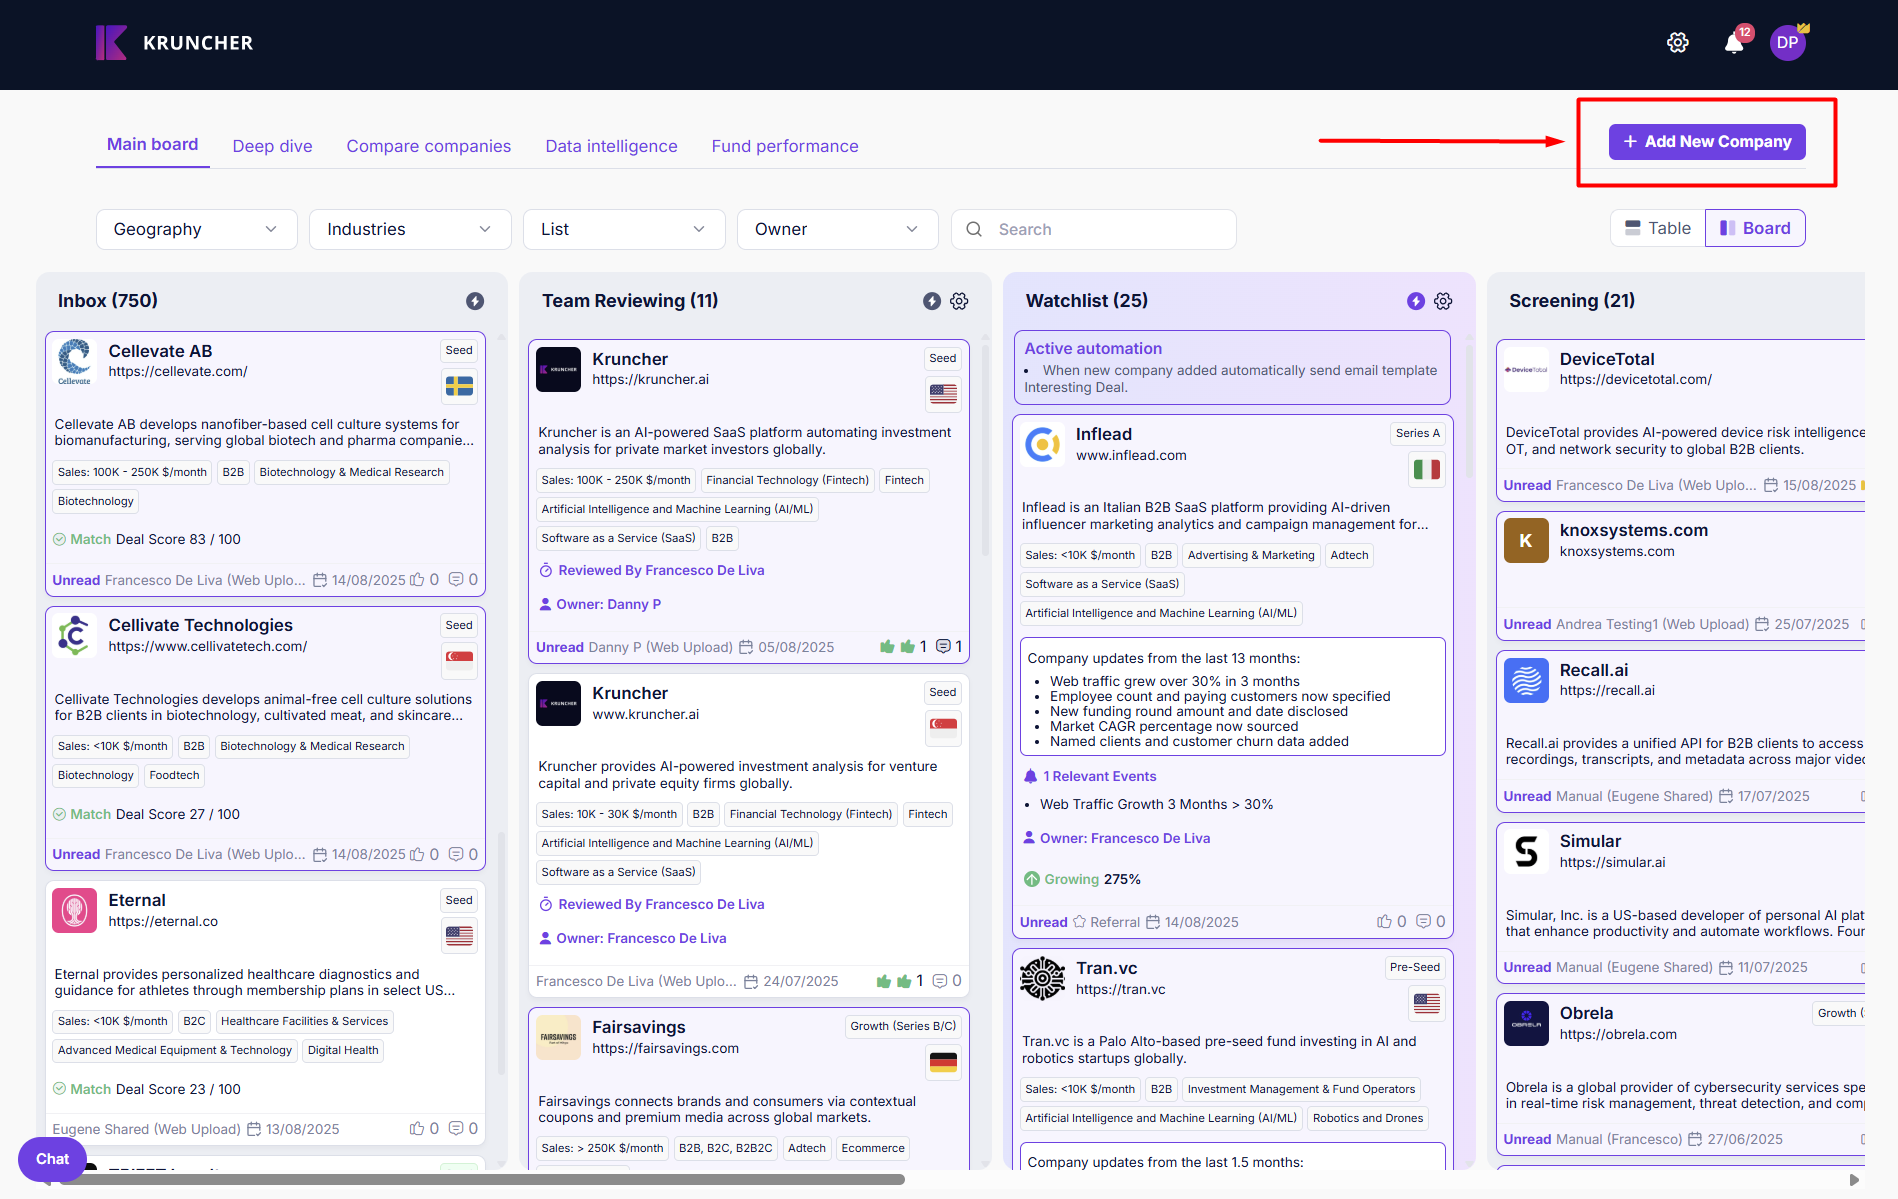Click the Growth (Series B/C) tag on Fairsavings
Screen dimensions: 1898x1199
point(903,1026)
